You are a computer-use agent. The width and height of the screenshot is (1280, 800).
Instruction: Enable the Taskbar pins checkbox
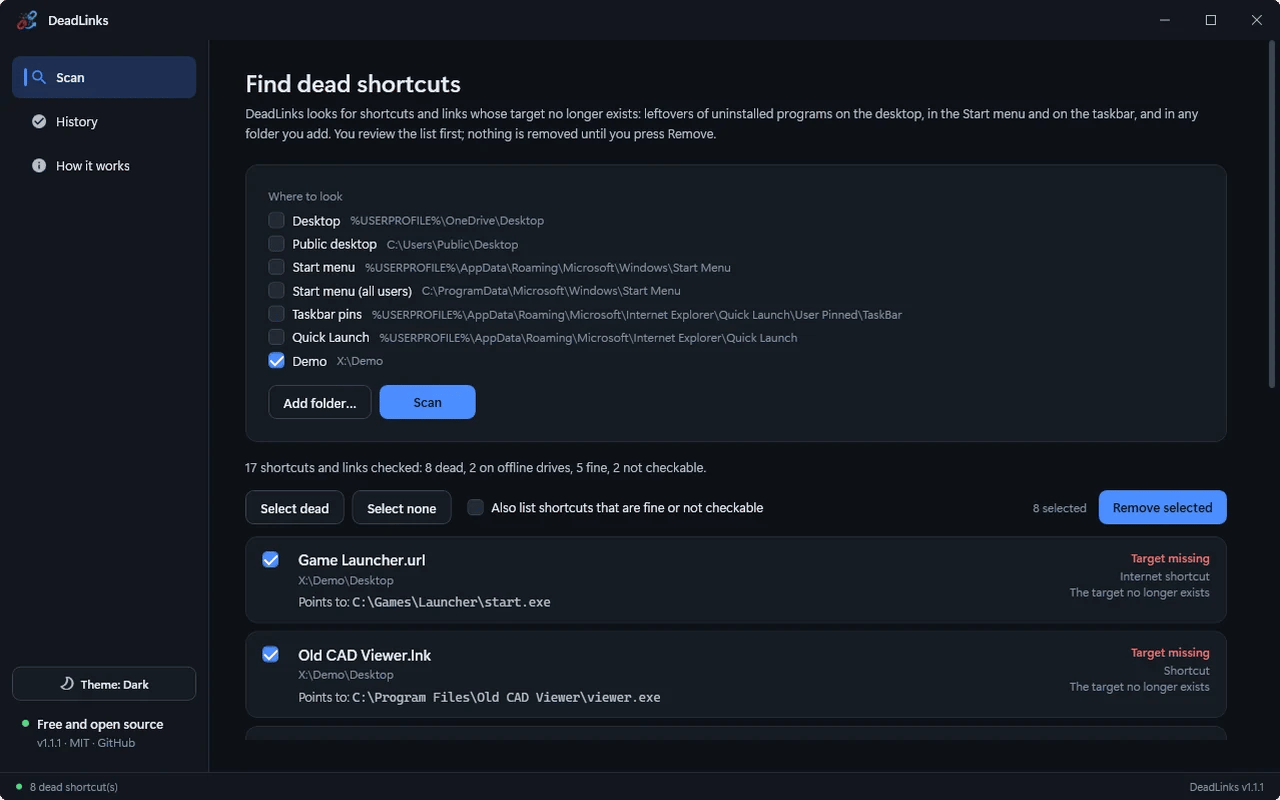[276, 314]
